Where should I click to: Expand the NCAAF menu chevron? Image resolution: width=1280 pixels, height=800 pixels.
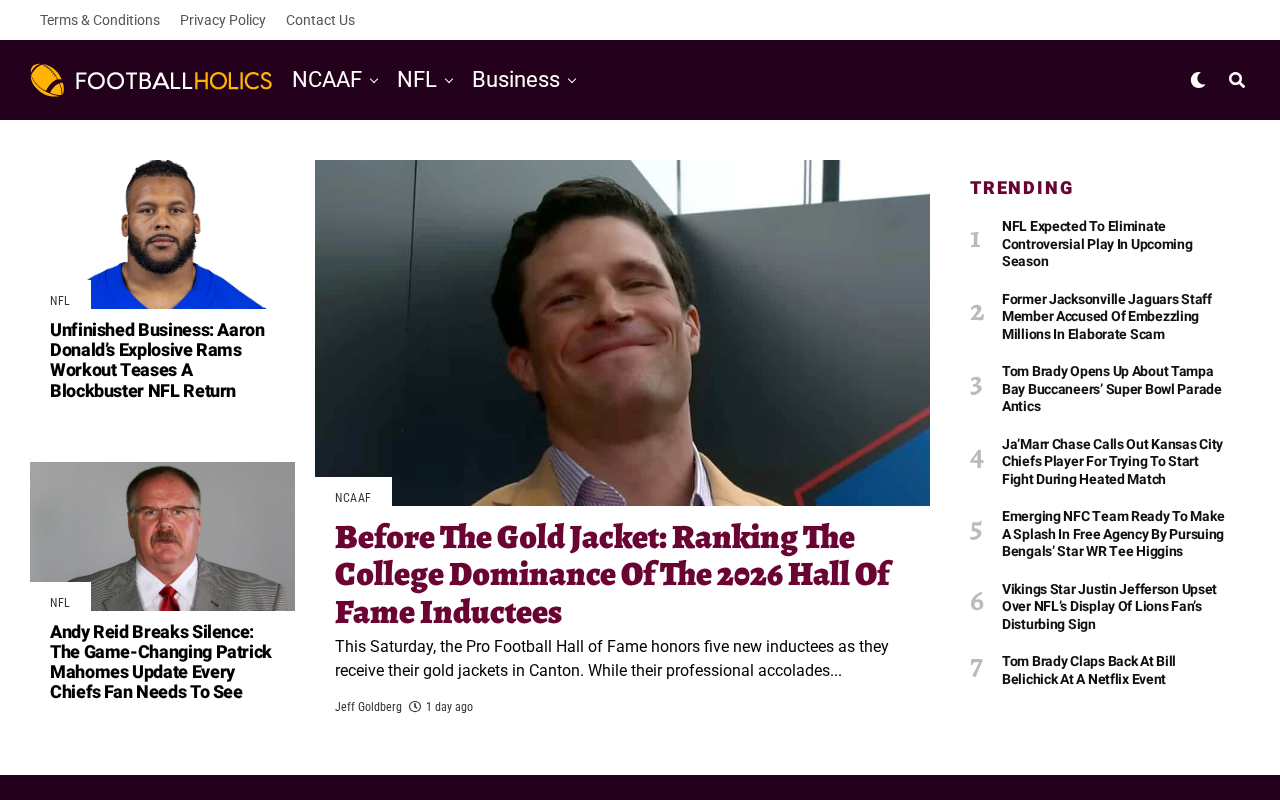coord(374,81)
